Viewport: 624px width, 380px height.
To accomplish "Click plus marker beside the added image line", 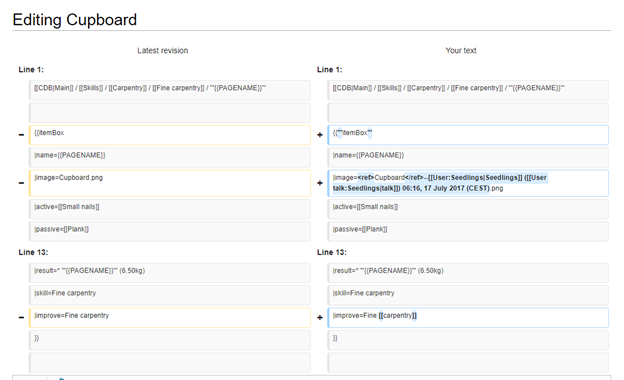I will click(x=320, y=183).
